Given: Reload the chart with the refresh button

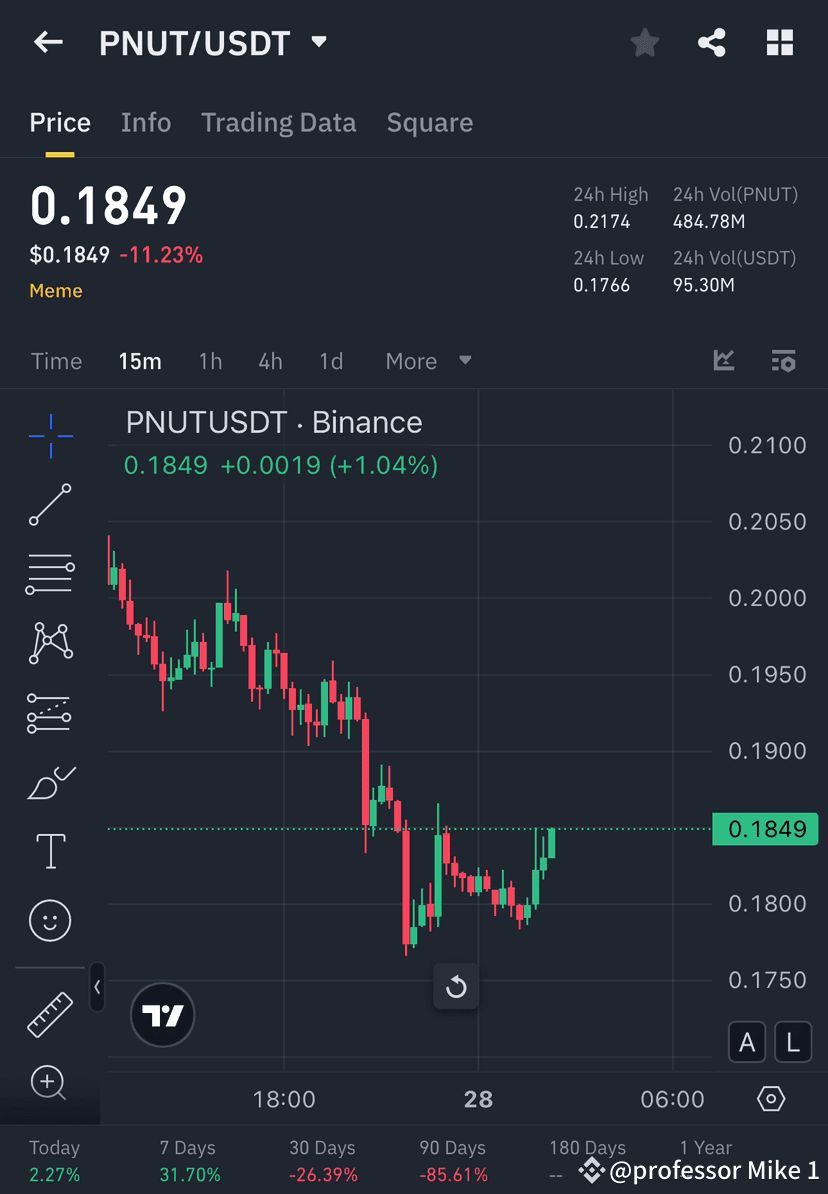Looking at the screenshot, I should click(456, 987).
